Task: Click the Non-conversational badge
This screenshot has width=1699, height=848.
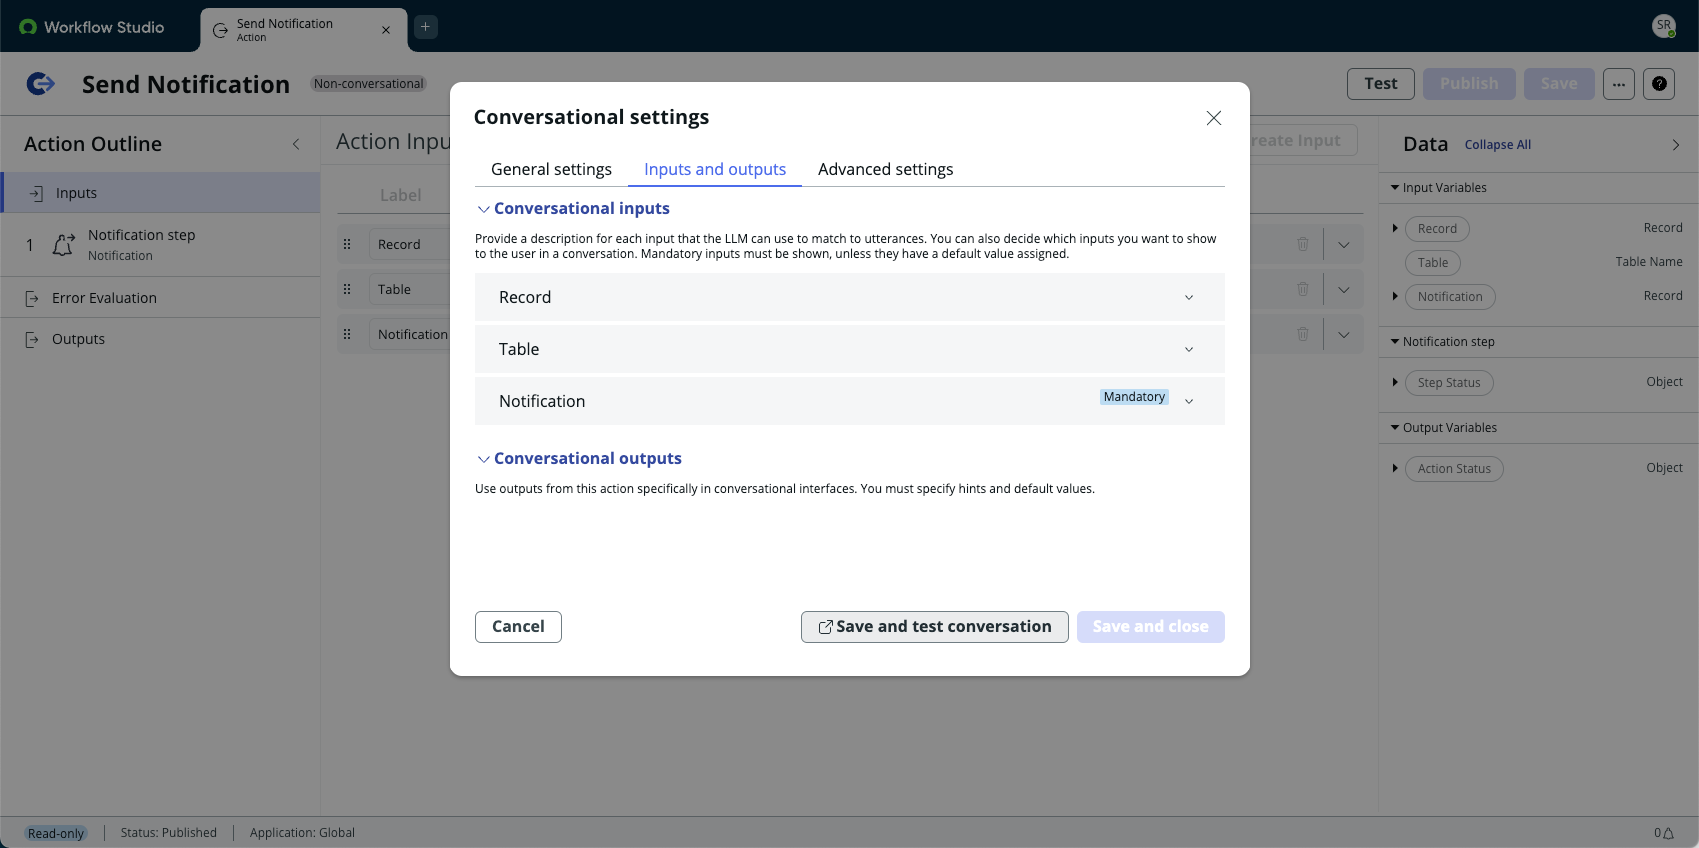Action: [x=368, y=84]
